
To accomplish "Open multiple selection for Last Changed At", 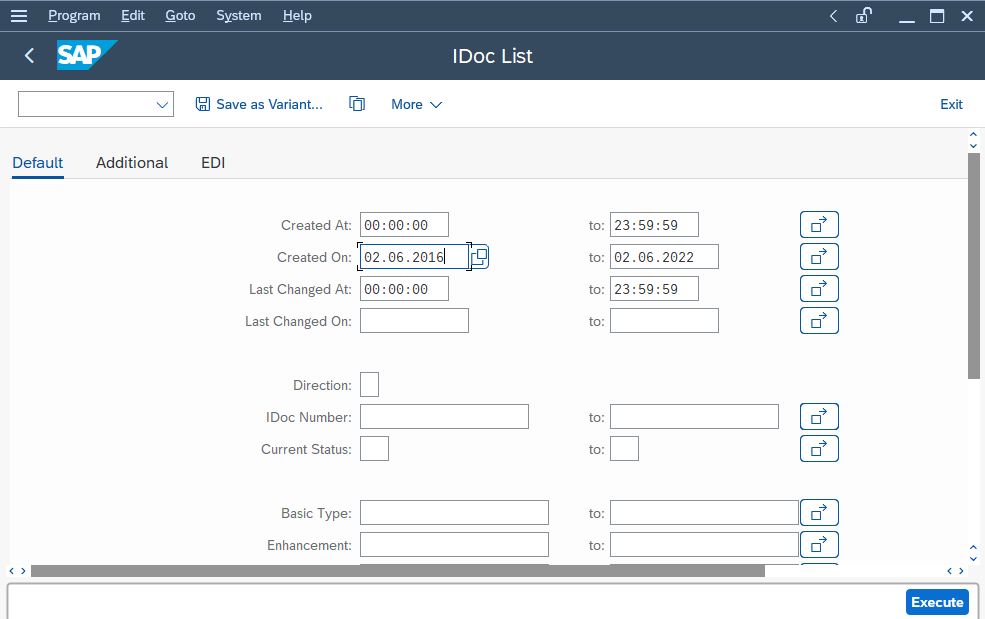I will 819,288.
